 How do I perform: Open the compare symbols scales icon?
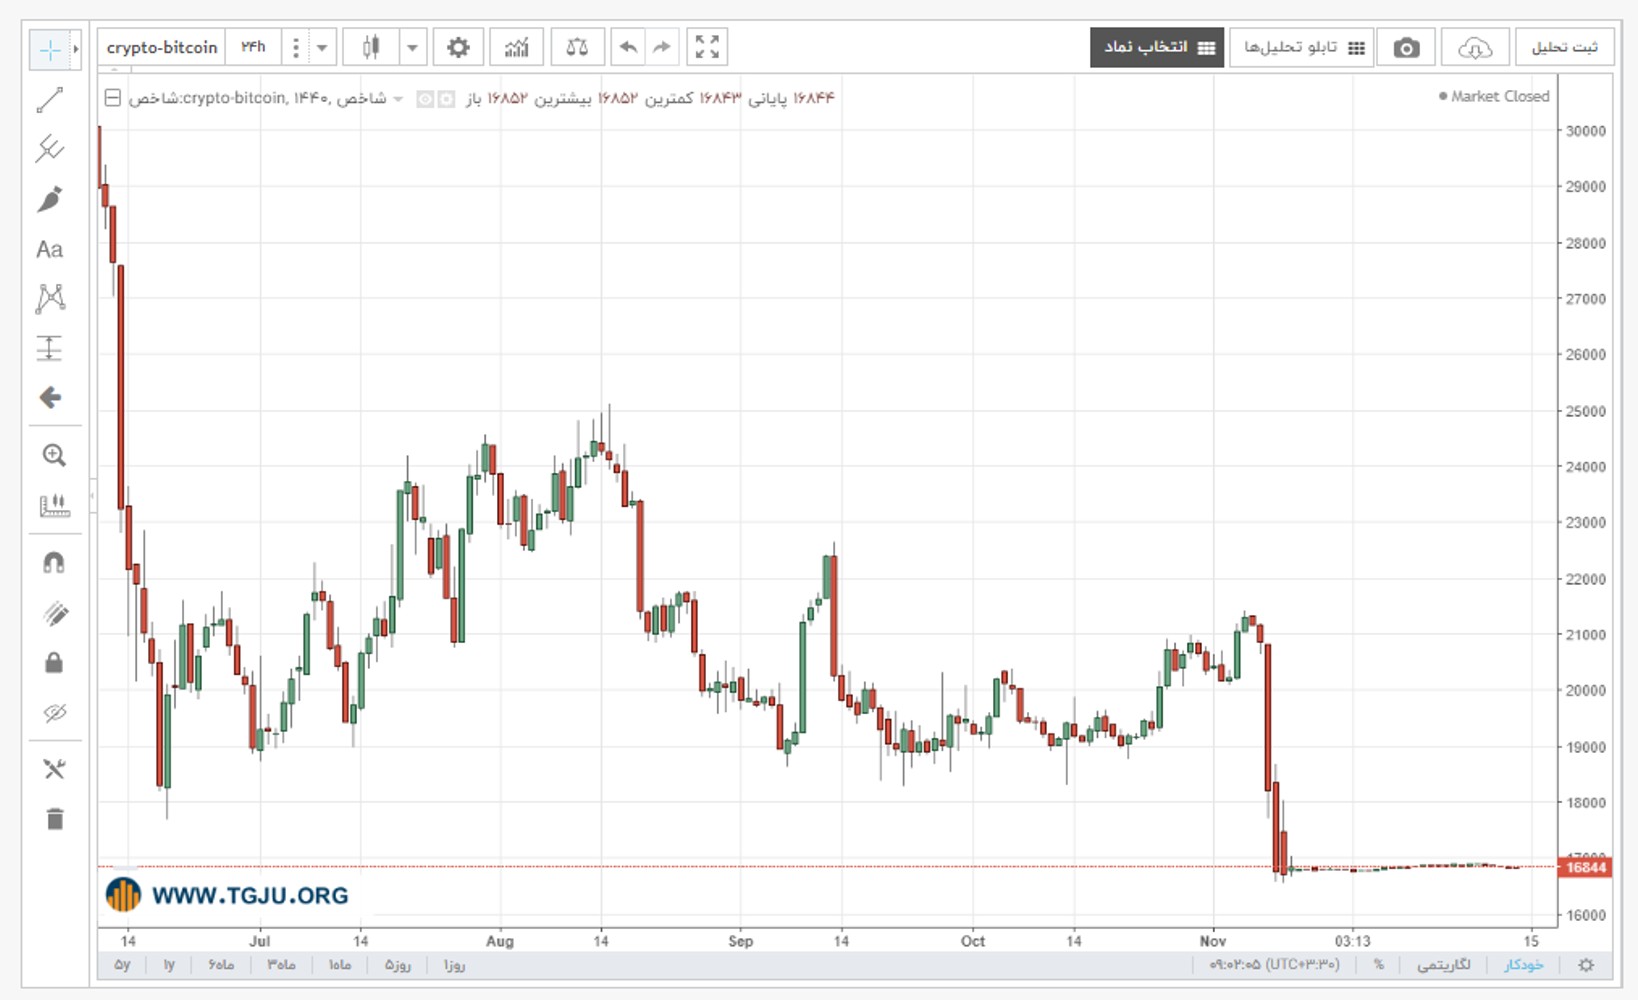577,47
